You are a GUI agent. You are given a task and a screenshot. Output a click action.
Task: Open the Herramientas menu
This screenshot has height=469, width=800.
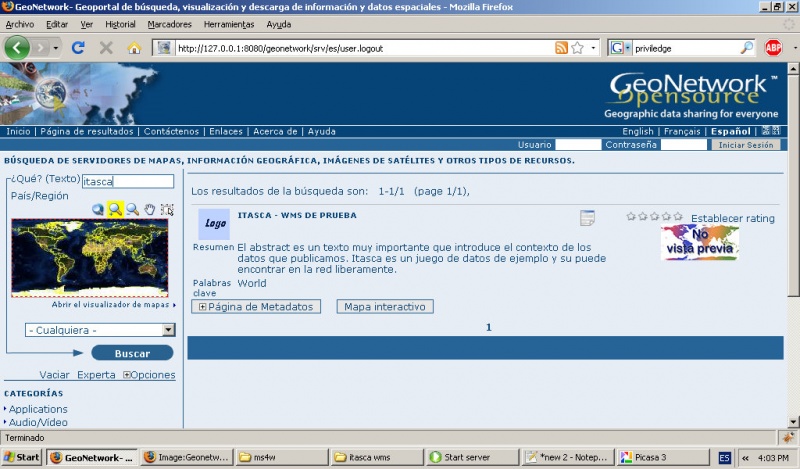[229, 23]
